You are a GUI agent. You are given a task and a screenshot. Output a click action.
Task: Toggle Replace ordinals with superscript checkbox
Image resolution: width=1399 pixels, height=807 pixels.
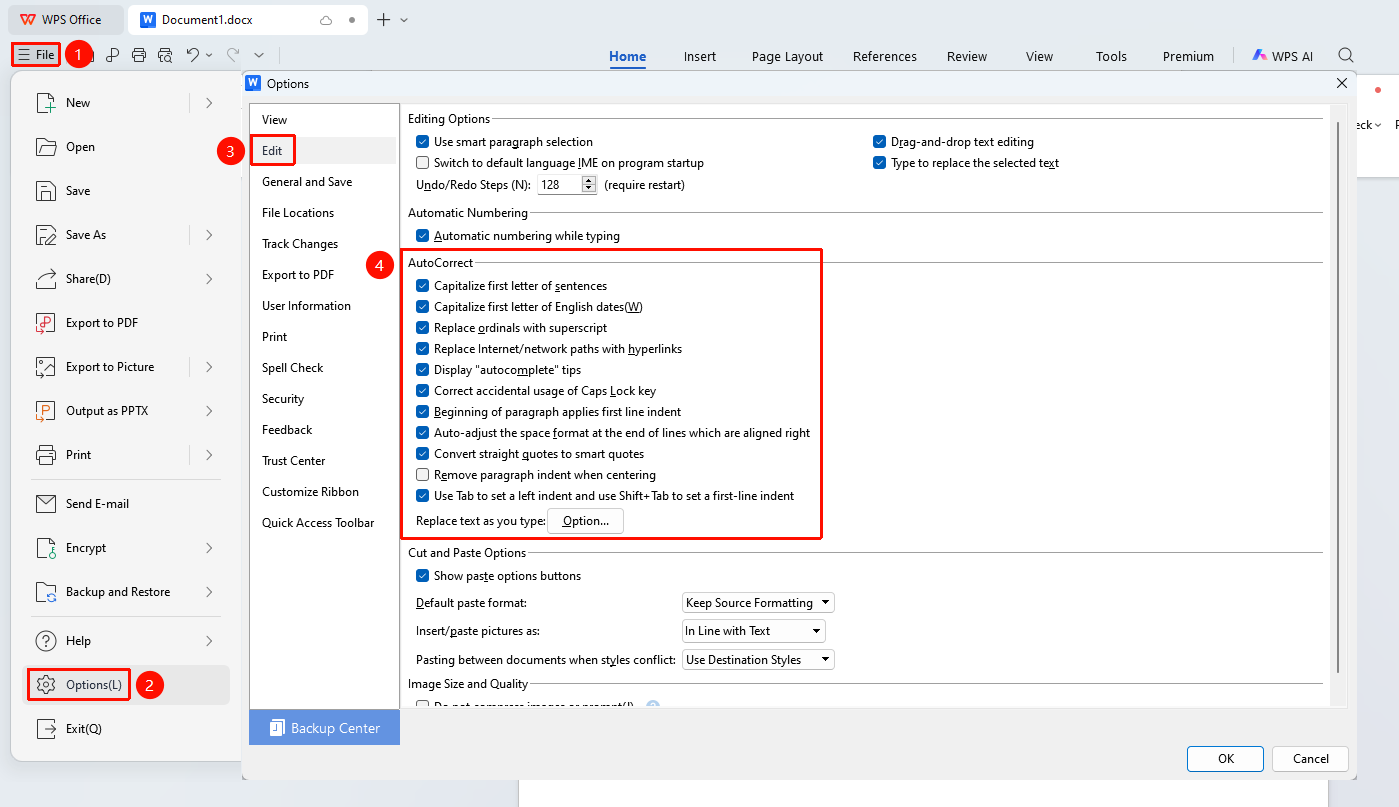423,328
